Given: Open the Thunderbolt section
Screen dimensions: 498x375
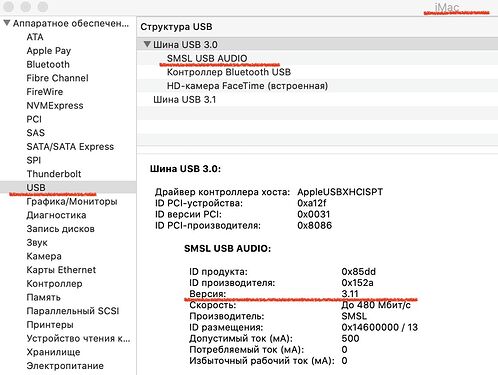Looking at the screenshot, I should 54,174.
